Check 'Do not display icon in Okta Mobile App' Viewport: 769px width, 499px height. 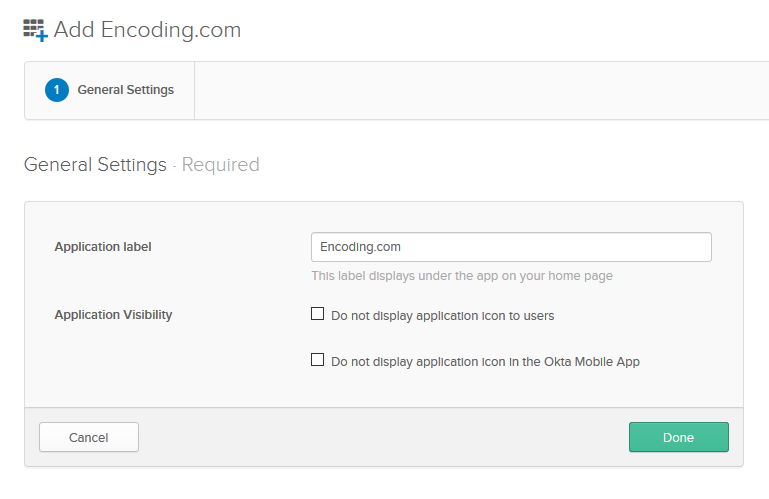(317, 360)
